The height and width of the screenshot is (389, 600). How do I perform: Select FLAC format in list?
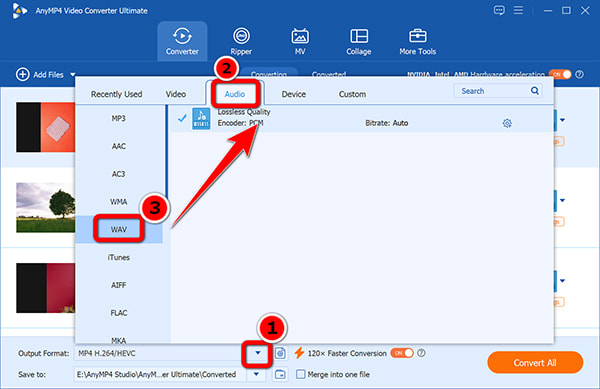pos(119,313)
